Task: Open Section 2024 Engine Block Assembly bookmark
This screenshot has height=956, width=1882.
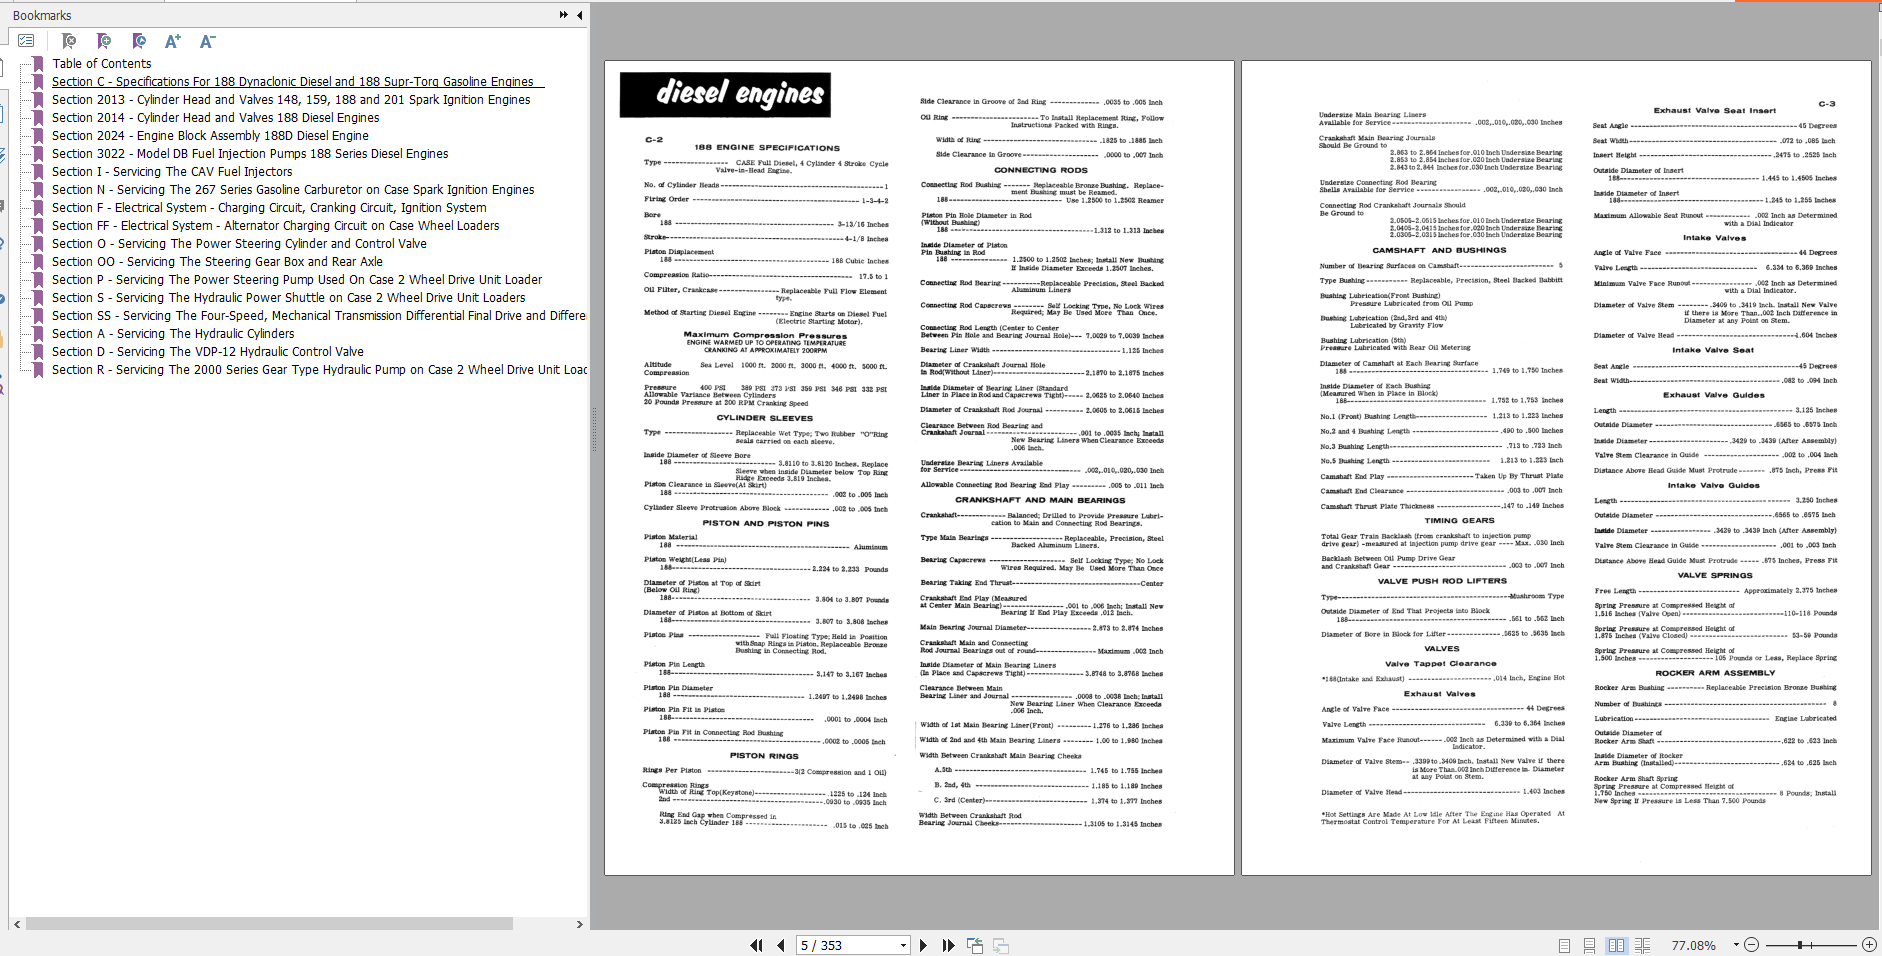Action: click(x=210, y=135)
